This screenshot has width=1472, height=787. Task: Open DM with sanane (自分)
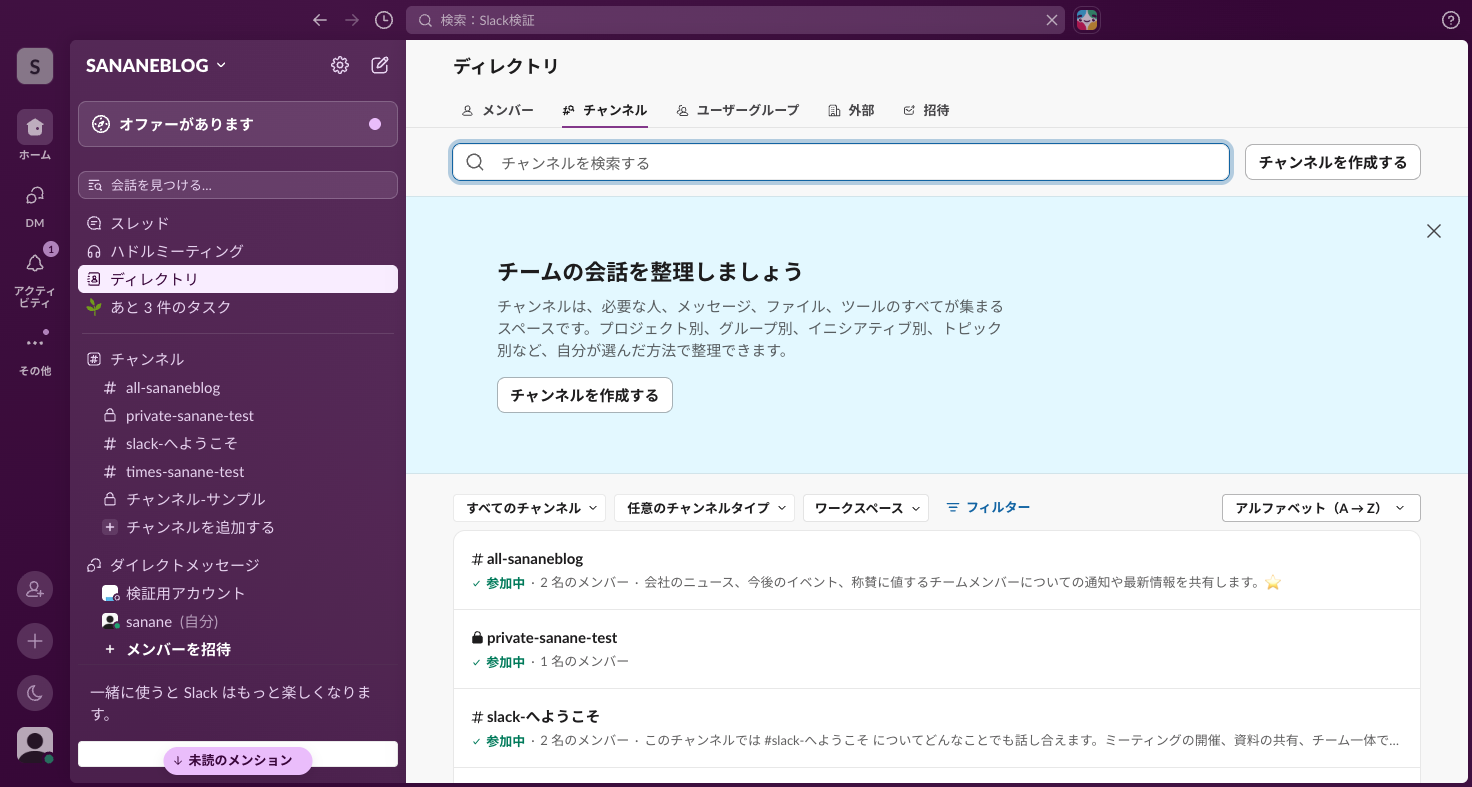pyautogui.click(x=238, y=621)
